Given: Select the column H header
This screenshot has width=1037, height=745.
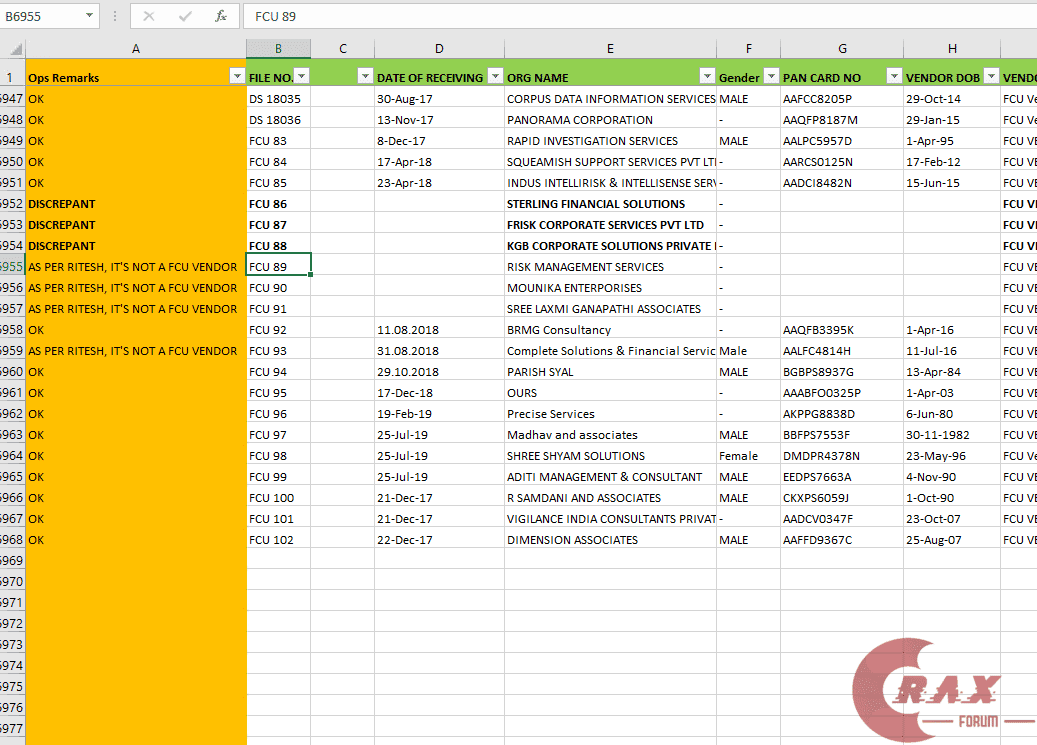Looking at the screenshot, I should pos(951,47).
